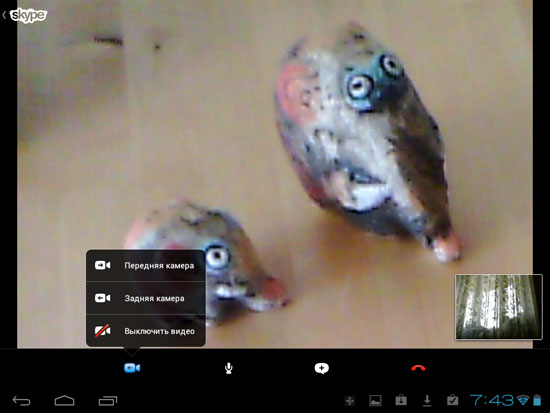Open the video camera options button

(132, 368)
